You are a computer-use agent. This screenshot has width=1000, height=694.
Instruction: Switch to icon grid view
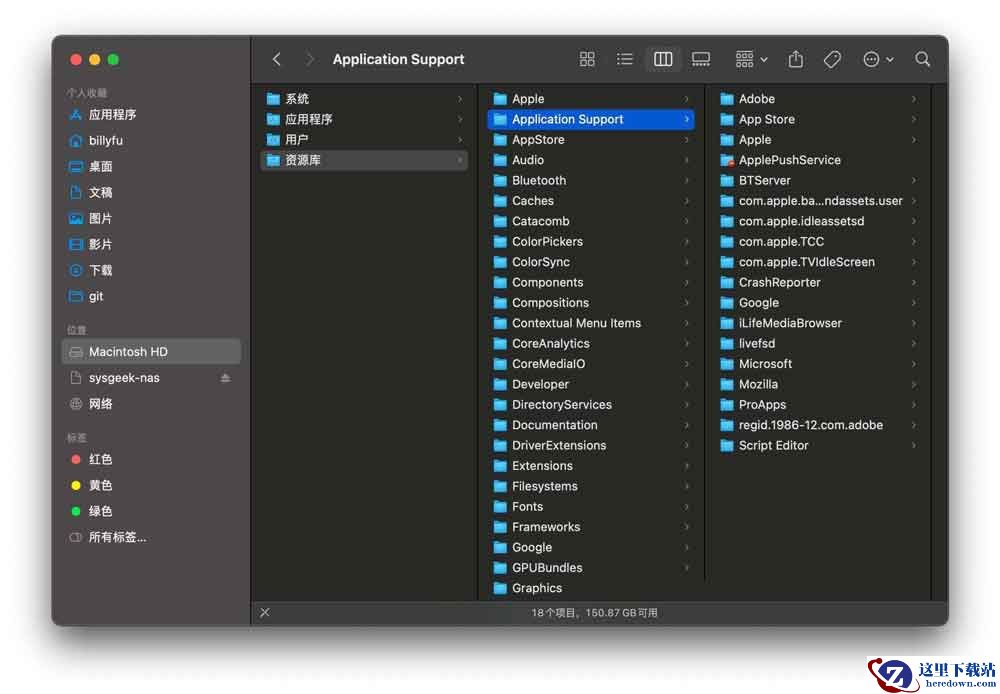pyautogui.click(x=587, y=59)
